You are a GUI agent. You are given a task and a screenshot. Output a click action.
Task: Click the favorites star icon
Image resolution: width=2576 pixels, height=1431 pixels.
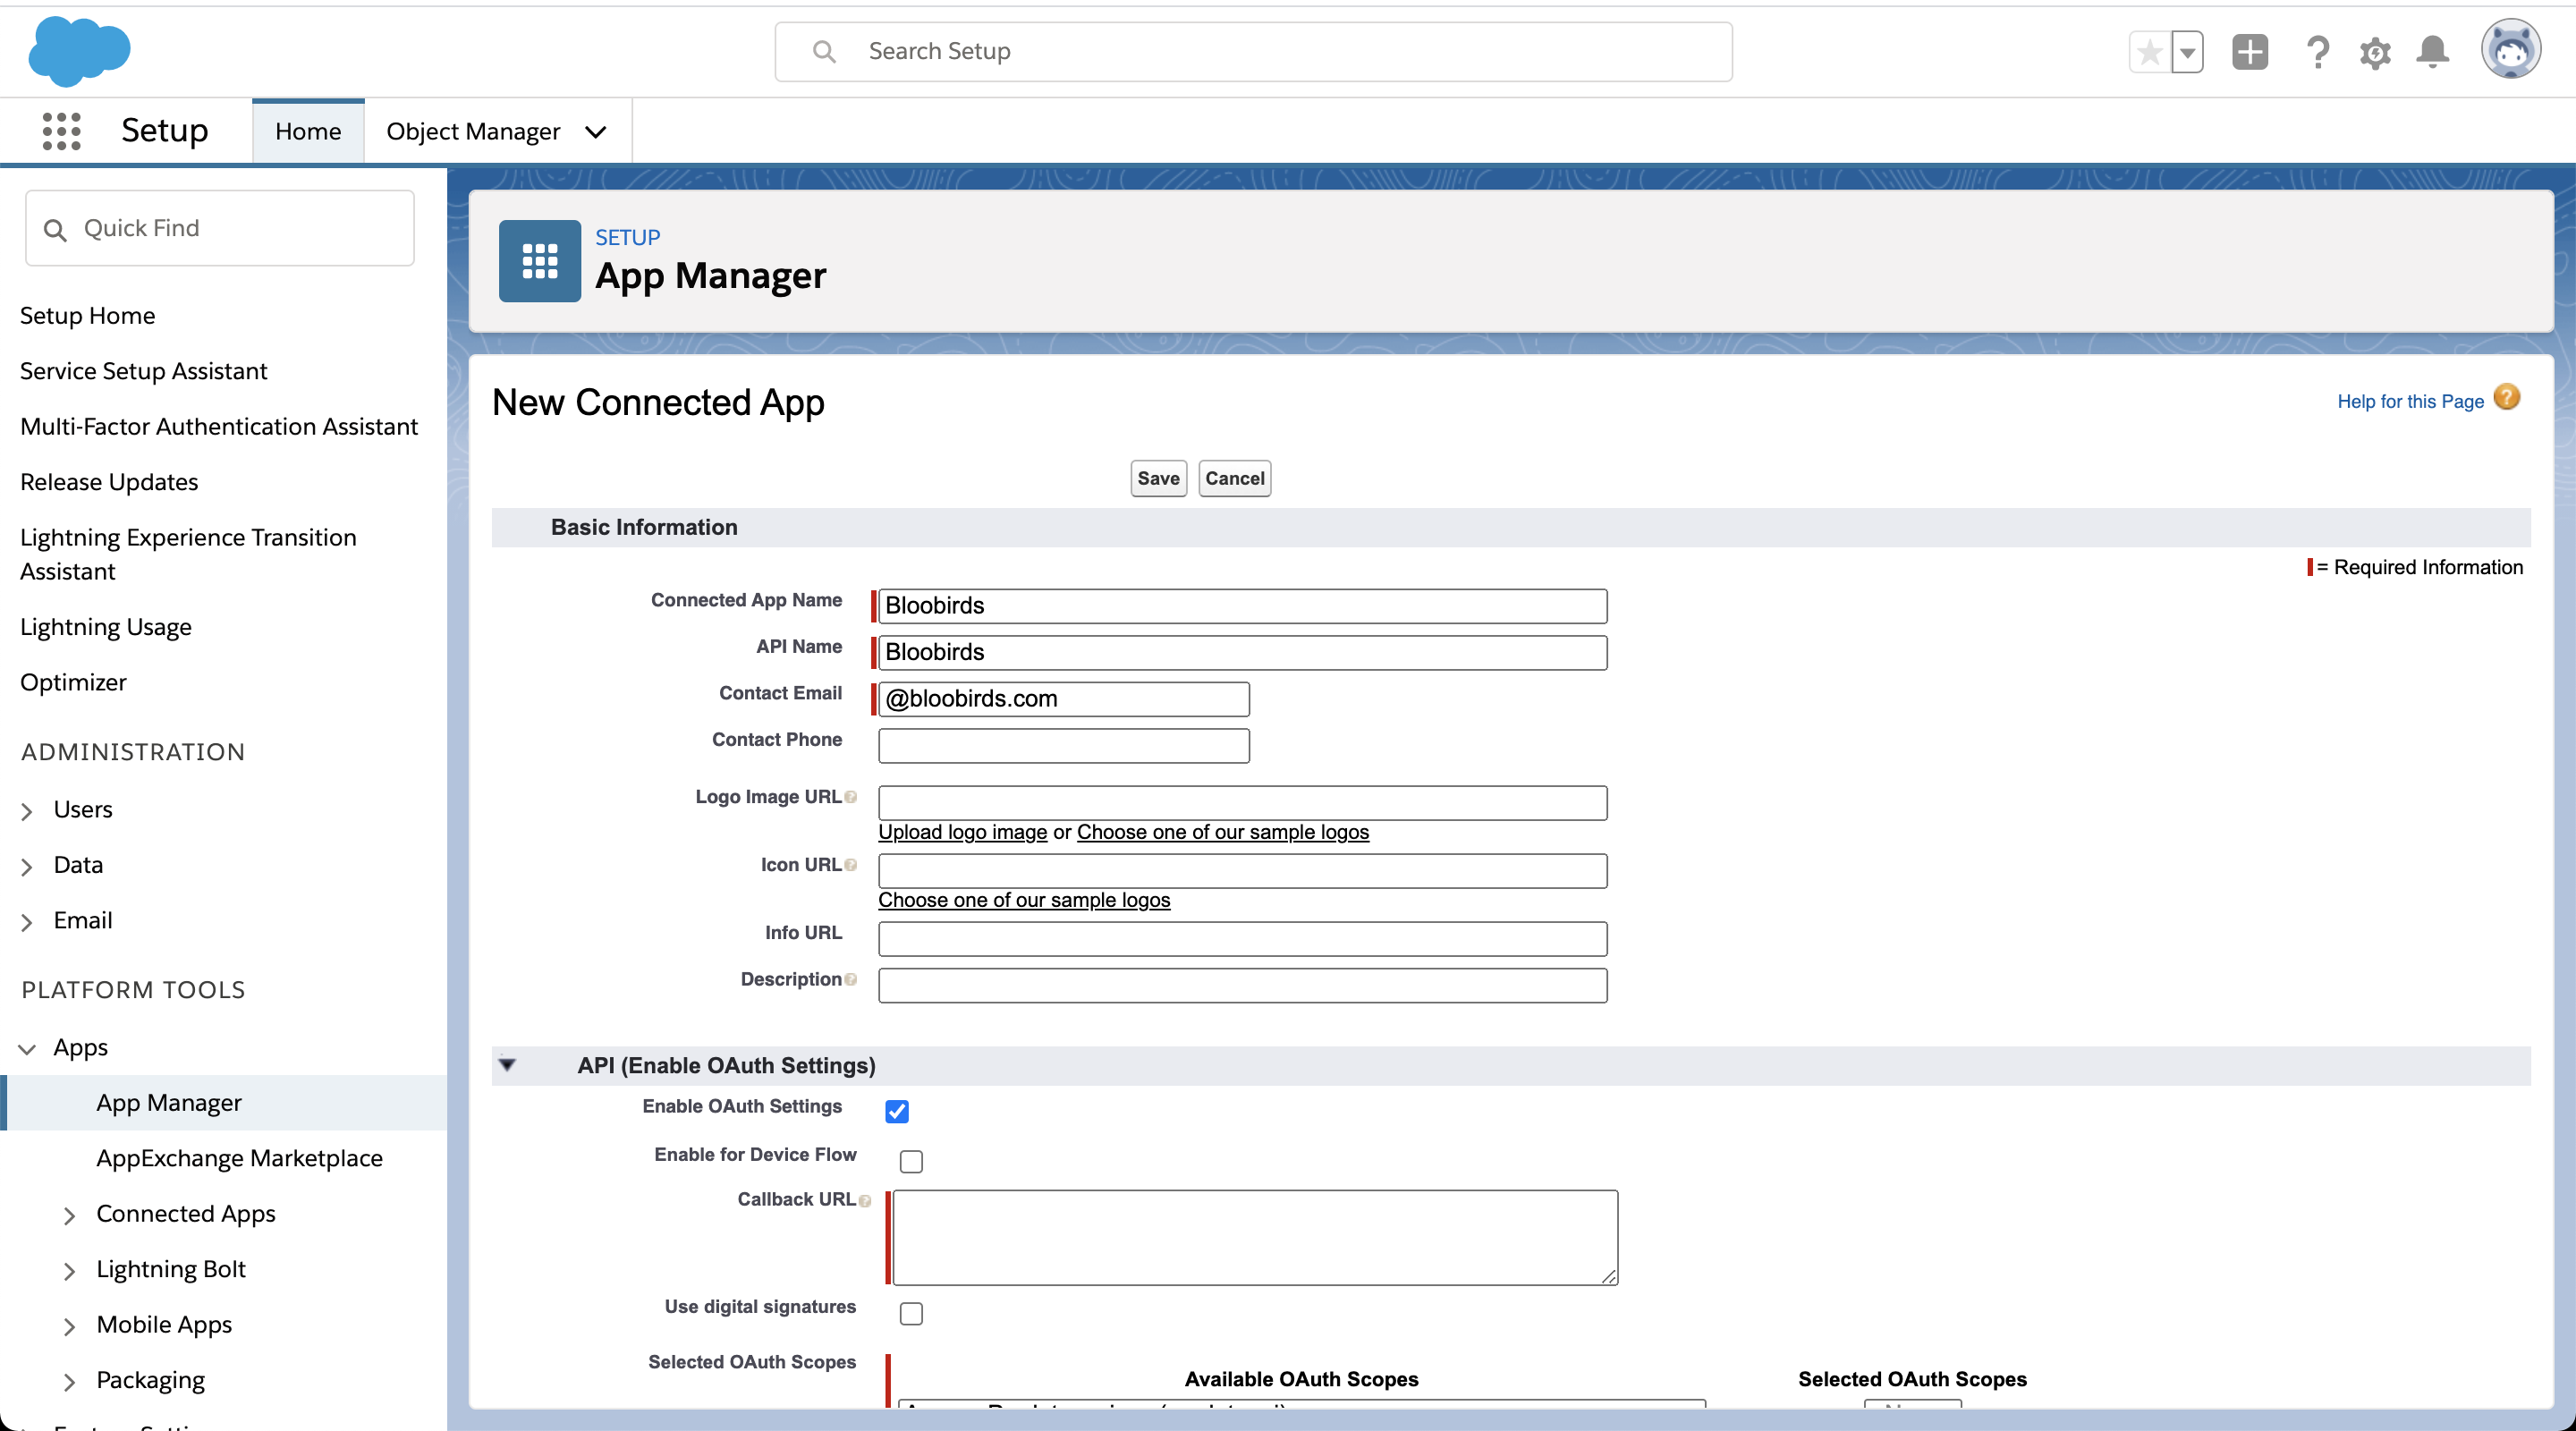tap(2150, 52)
